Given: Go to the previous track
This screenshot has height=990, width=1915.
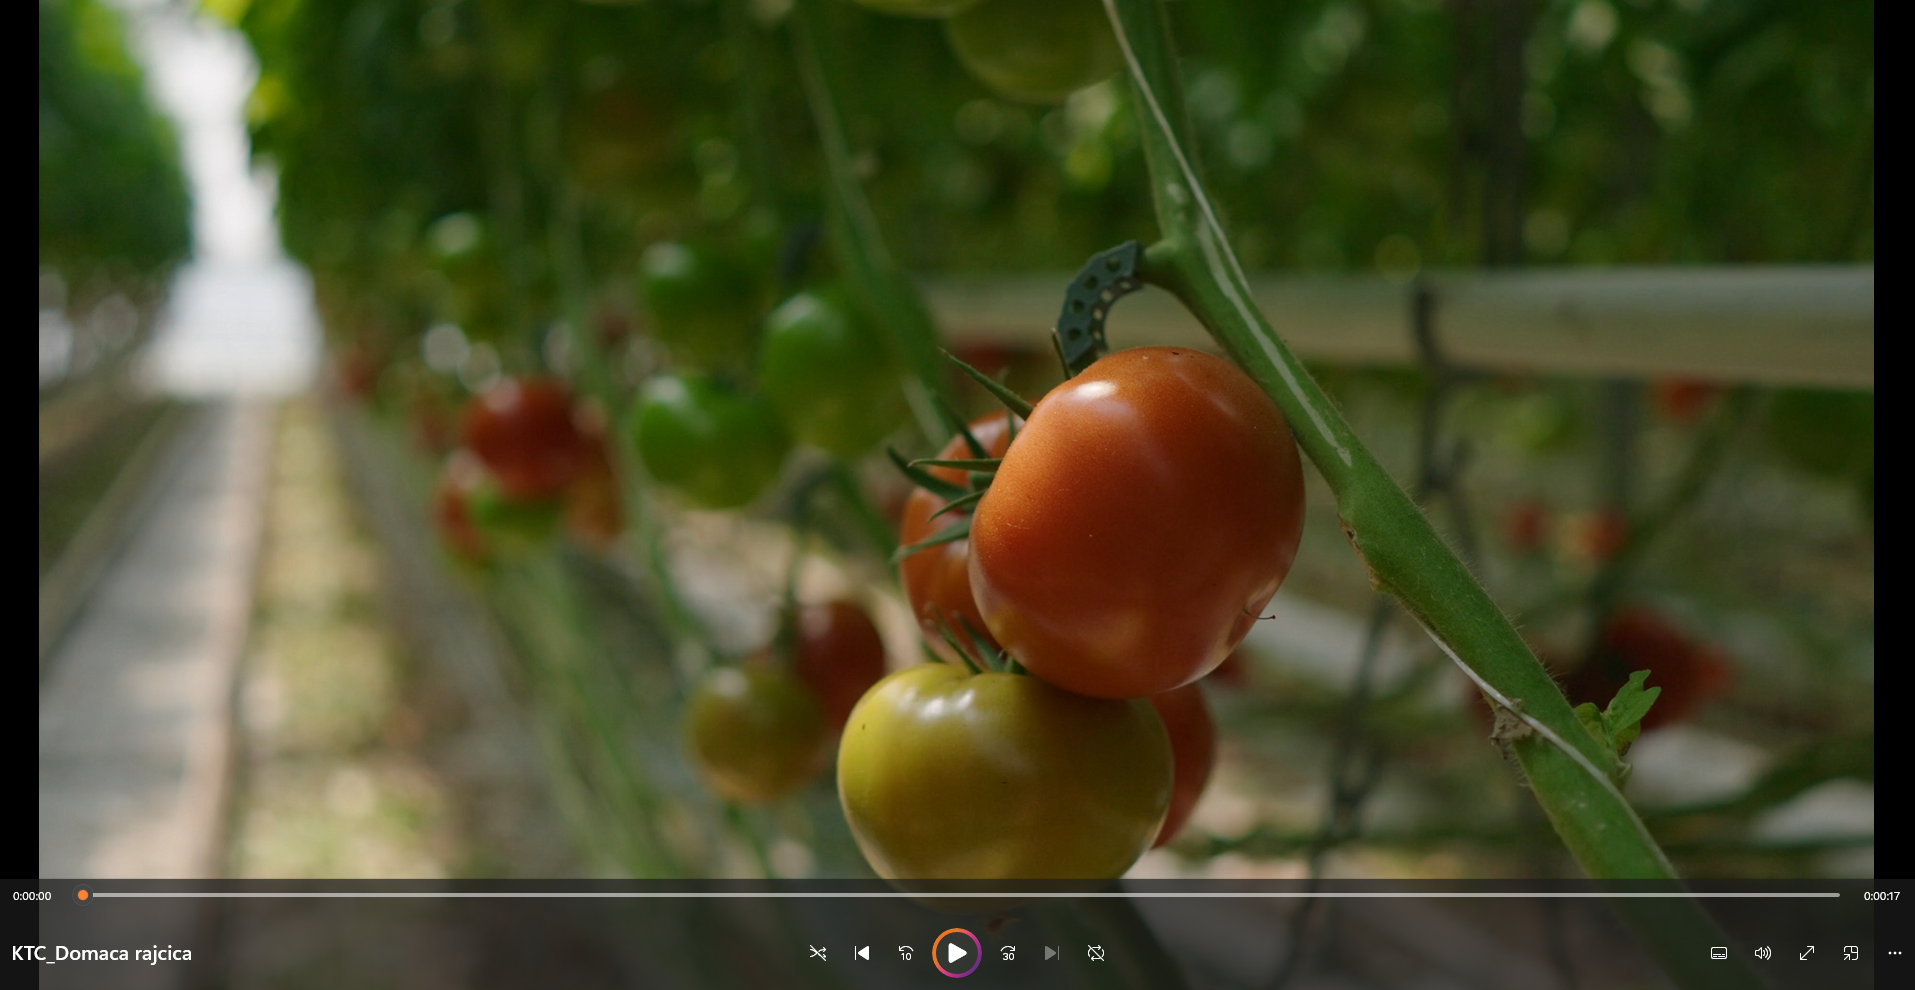Looking at the screenshot, I should [862, 953].
